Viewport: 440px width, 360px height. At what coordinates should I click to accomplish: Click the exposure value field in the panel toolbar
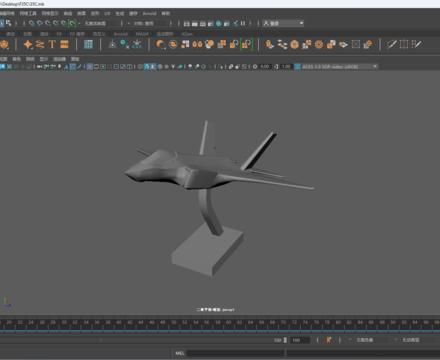[265, 67]
